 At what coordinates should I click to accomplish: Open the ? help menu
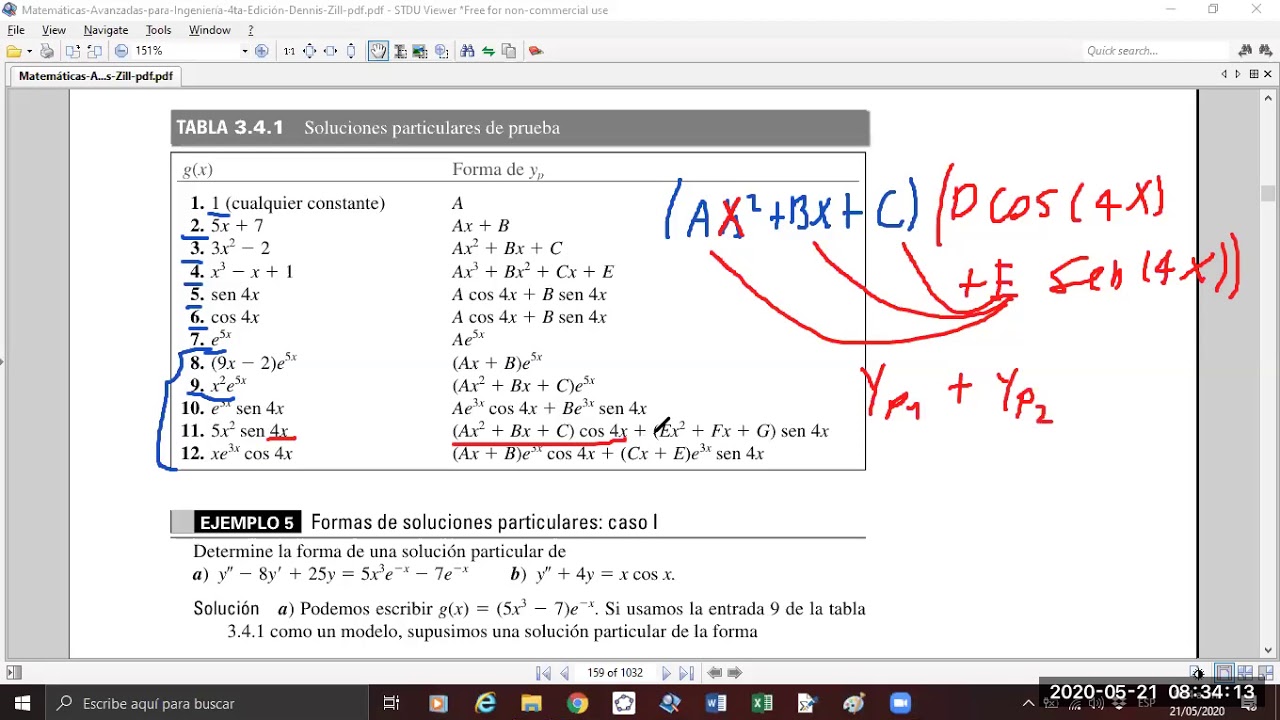coord(251,30)
